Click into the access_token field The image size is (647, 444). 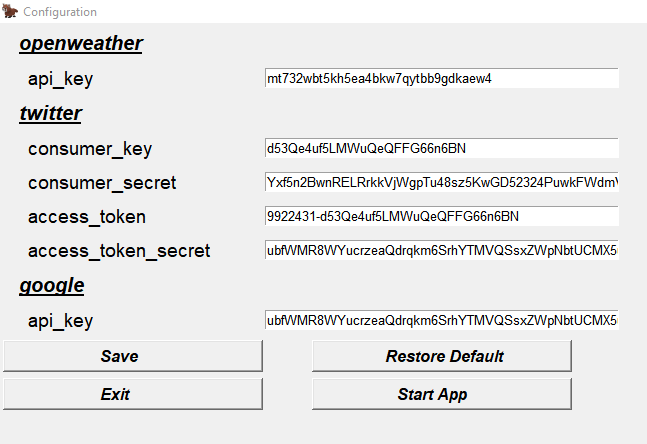tap(441, 216)
